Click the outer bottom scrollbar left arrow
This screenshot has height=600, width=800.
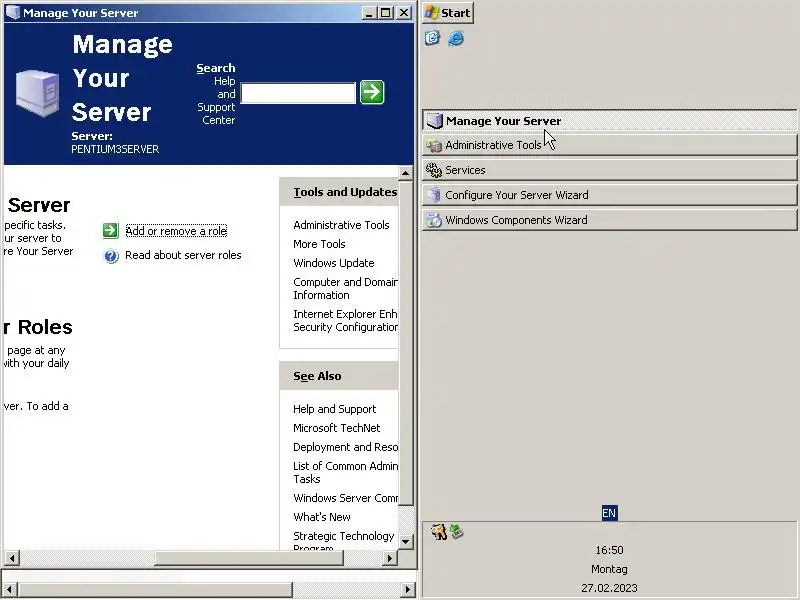point(9,590)
